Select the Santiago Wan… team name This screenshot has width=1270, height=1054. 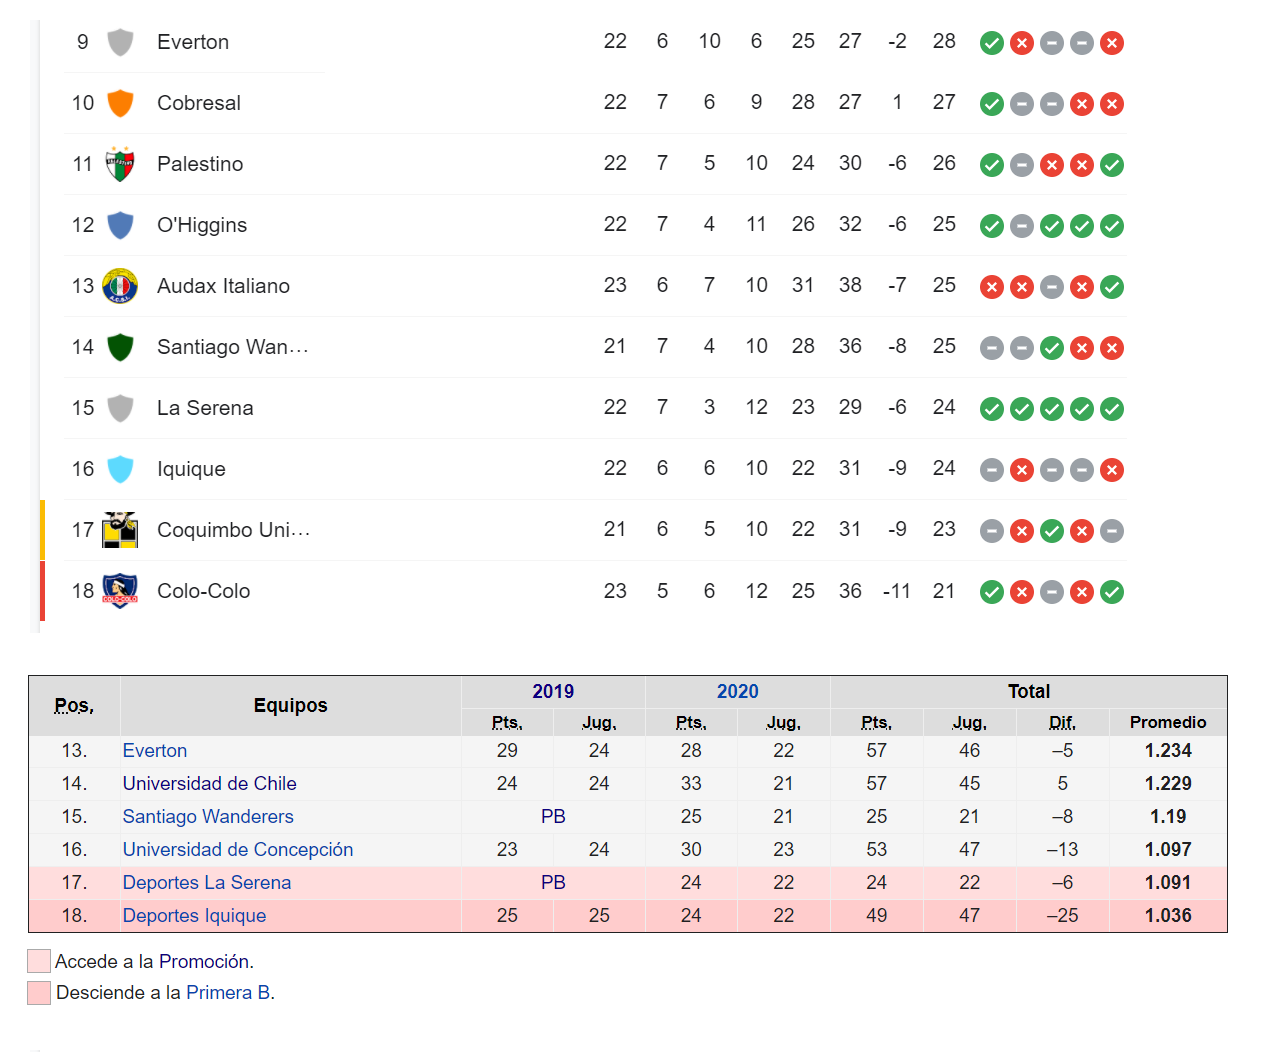click(232, 347)
